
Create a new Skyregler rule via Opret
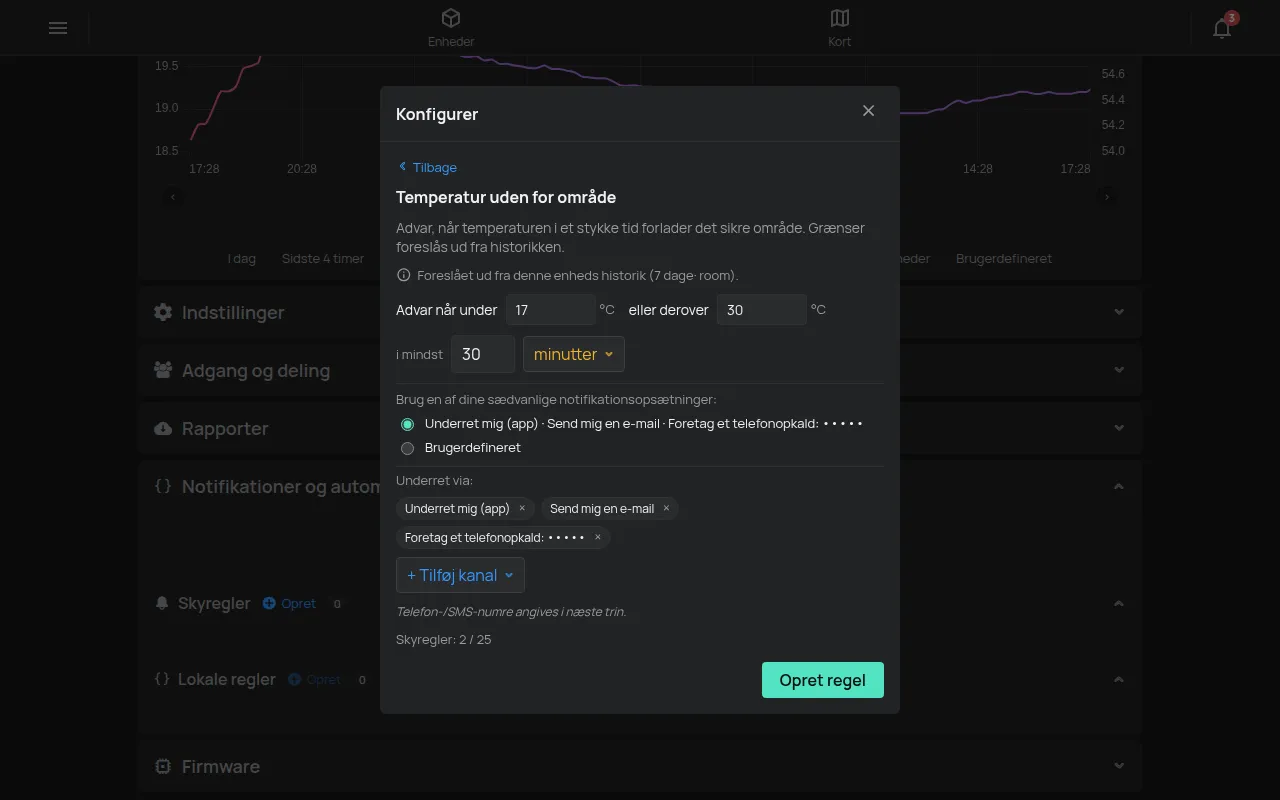point(289,603)
